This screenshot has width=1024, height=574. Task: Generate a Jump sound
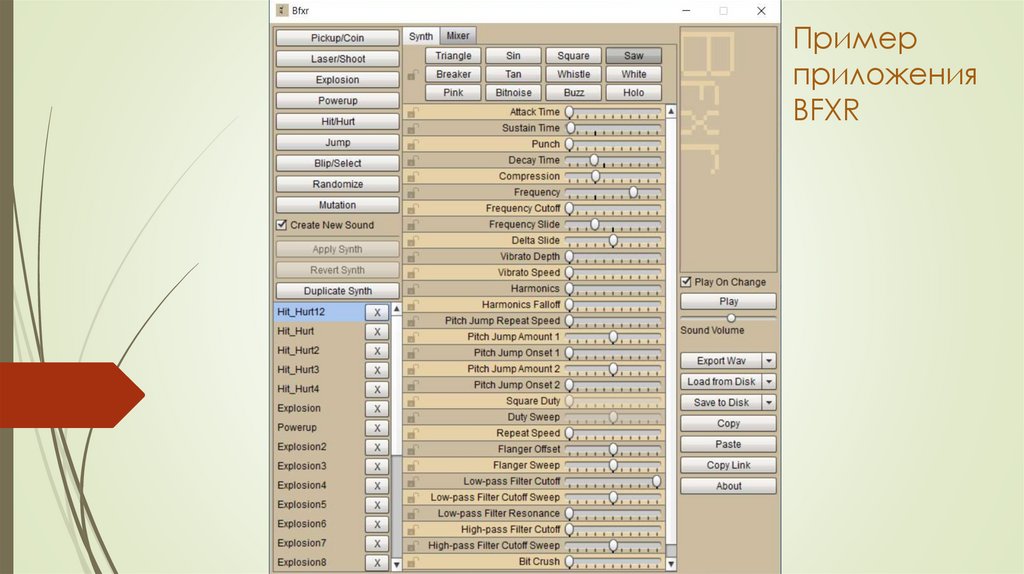pos(338,142)
